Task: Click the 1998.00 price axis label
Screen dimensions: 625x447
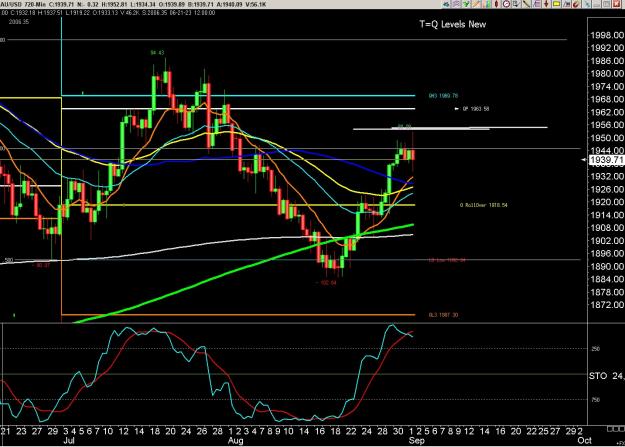Action: pos(607,35)
